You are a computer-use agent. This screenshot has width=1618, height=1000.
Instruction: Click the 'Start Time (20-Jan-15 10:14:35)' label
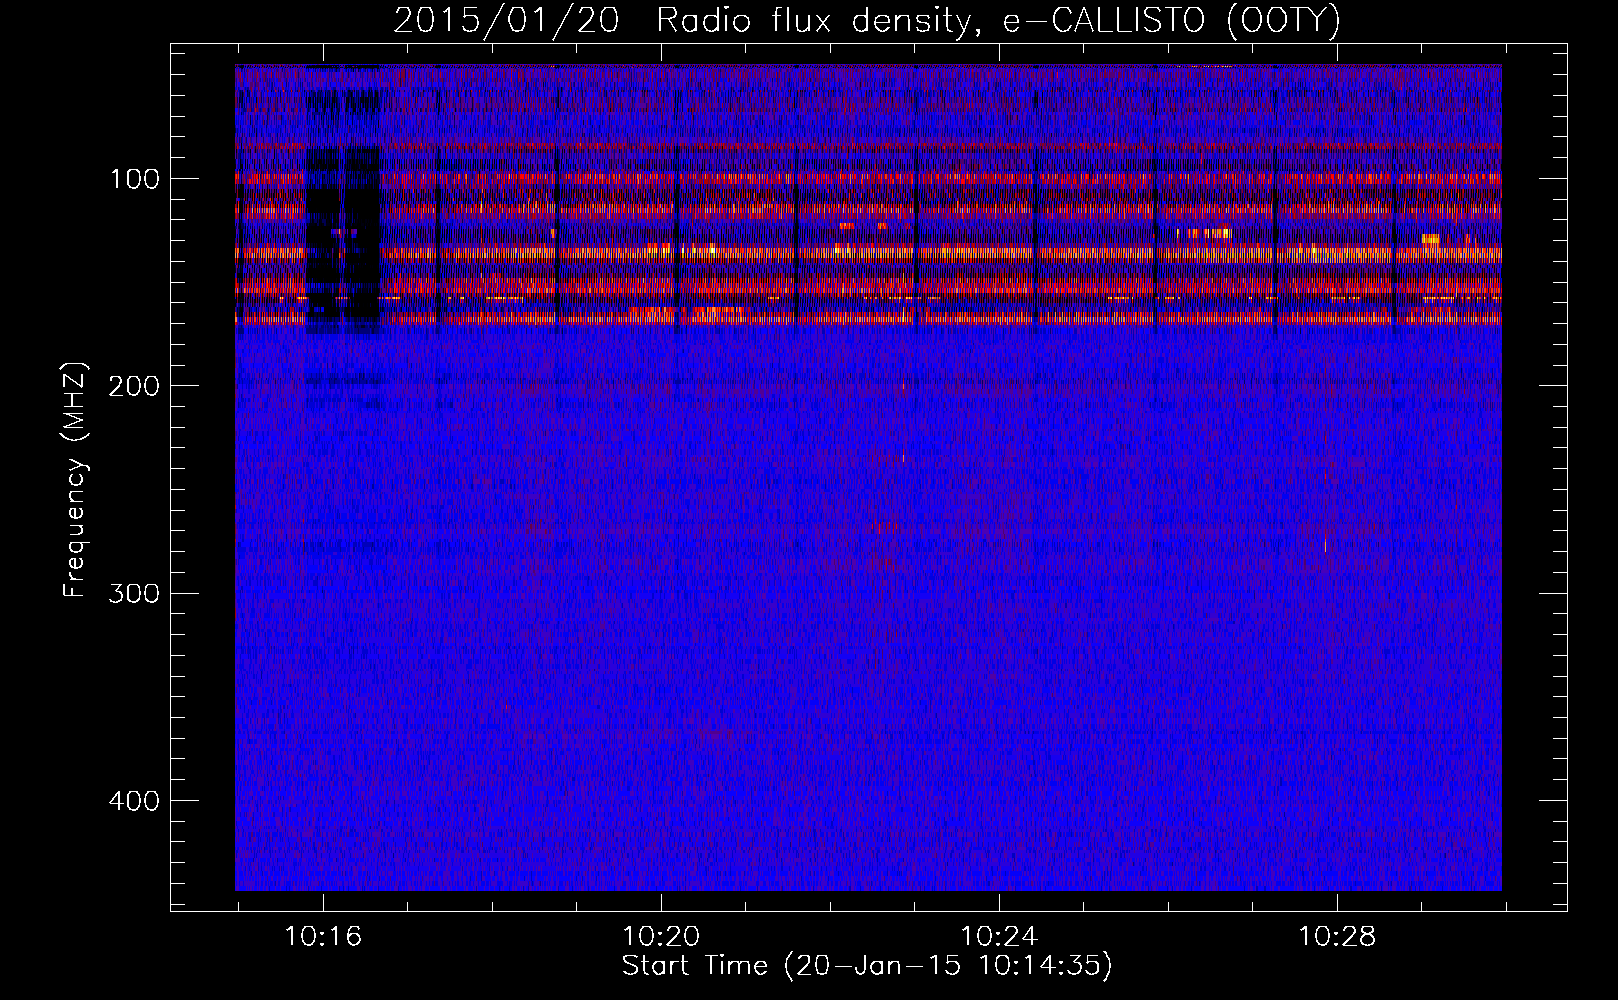[867, 966]
